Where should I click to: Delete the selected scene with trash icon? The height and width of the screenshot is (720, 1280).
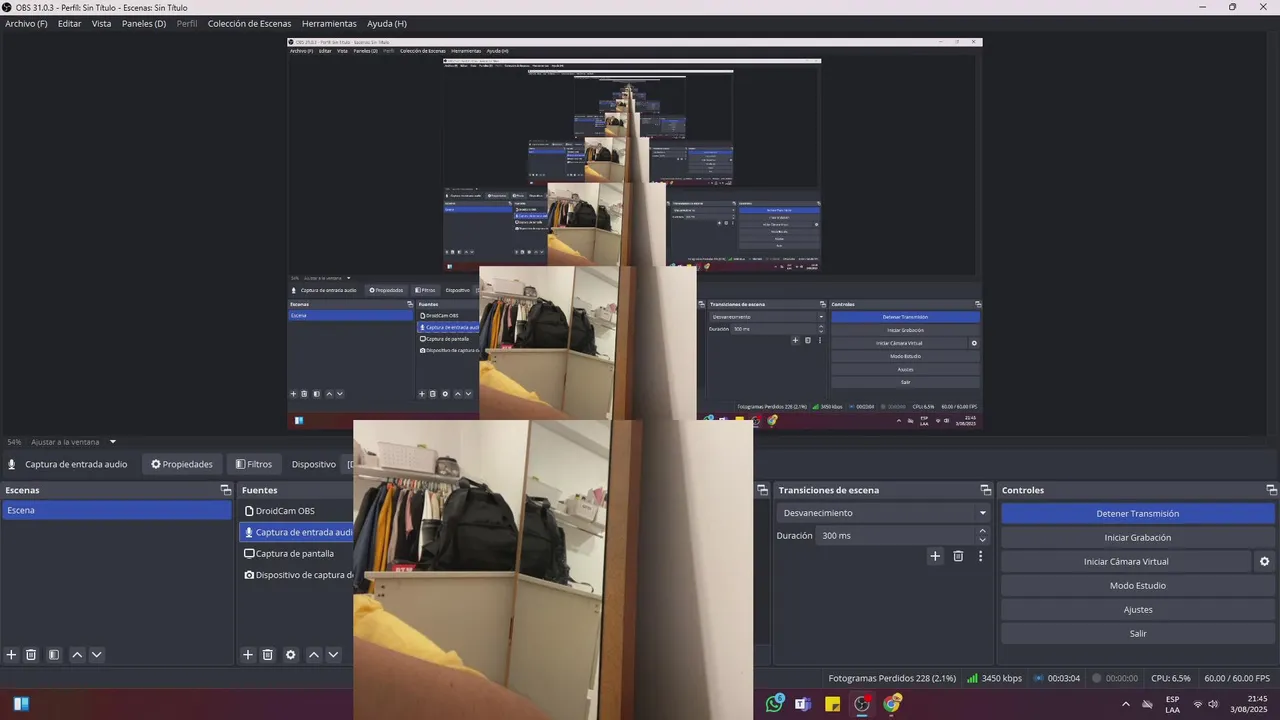point(31,655)
